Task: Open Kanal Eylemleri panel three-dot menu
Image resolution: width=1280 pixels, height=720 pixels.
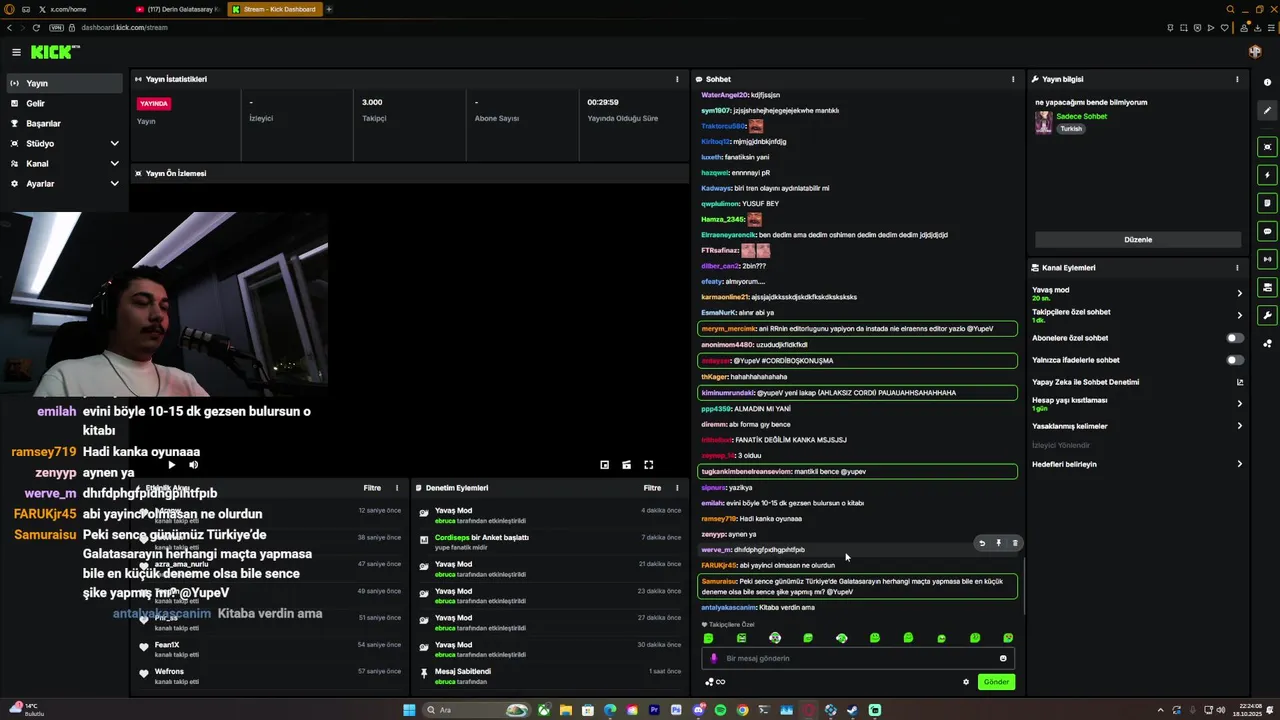Action: coord(1237,268)
